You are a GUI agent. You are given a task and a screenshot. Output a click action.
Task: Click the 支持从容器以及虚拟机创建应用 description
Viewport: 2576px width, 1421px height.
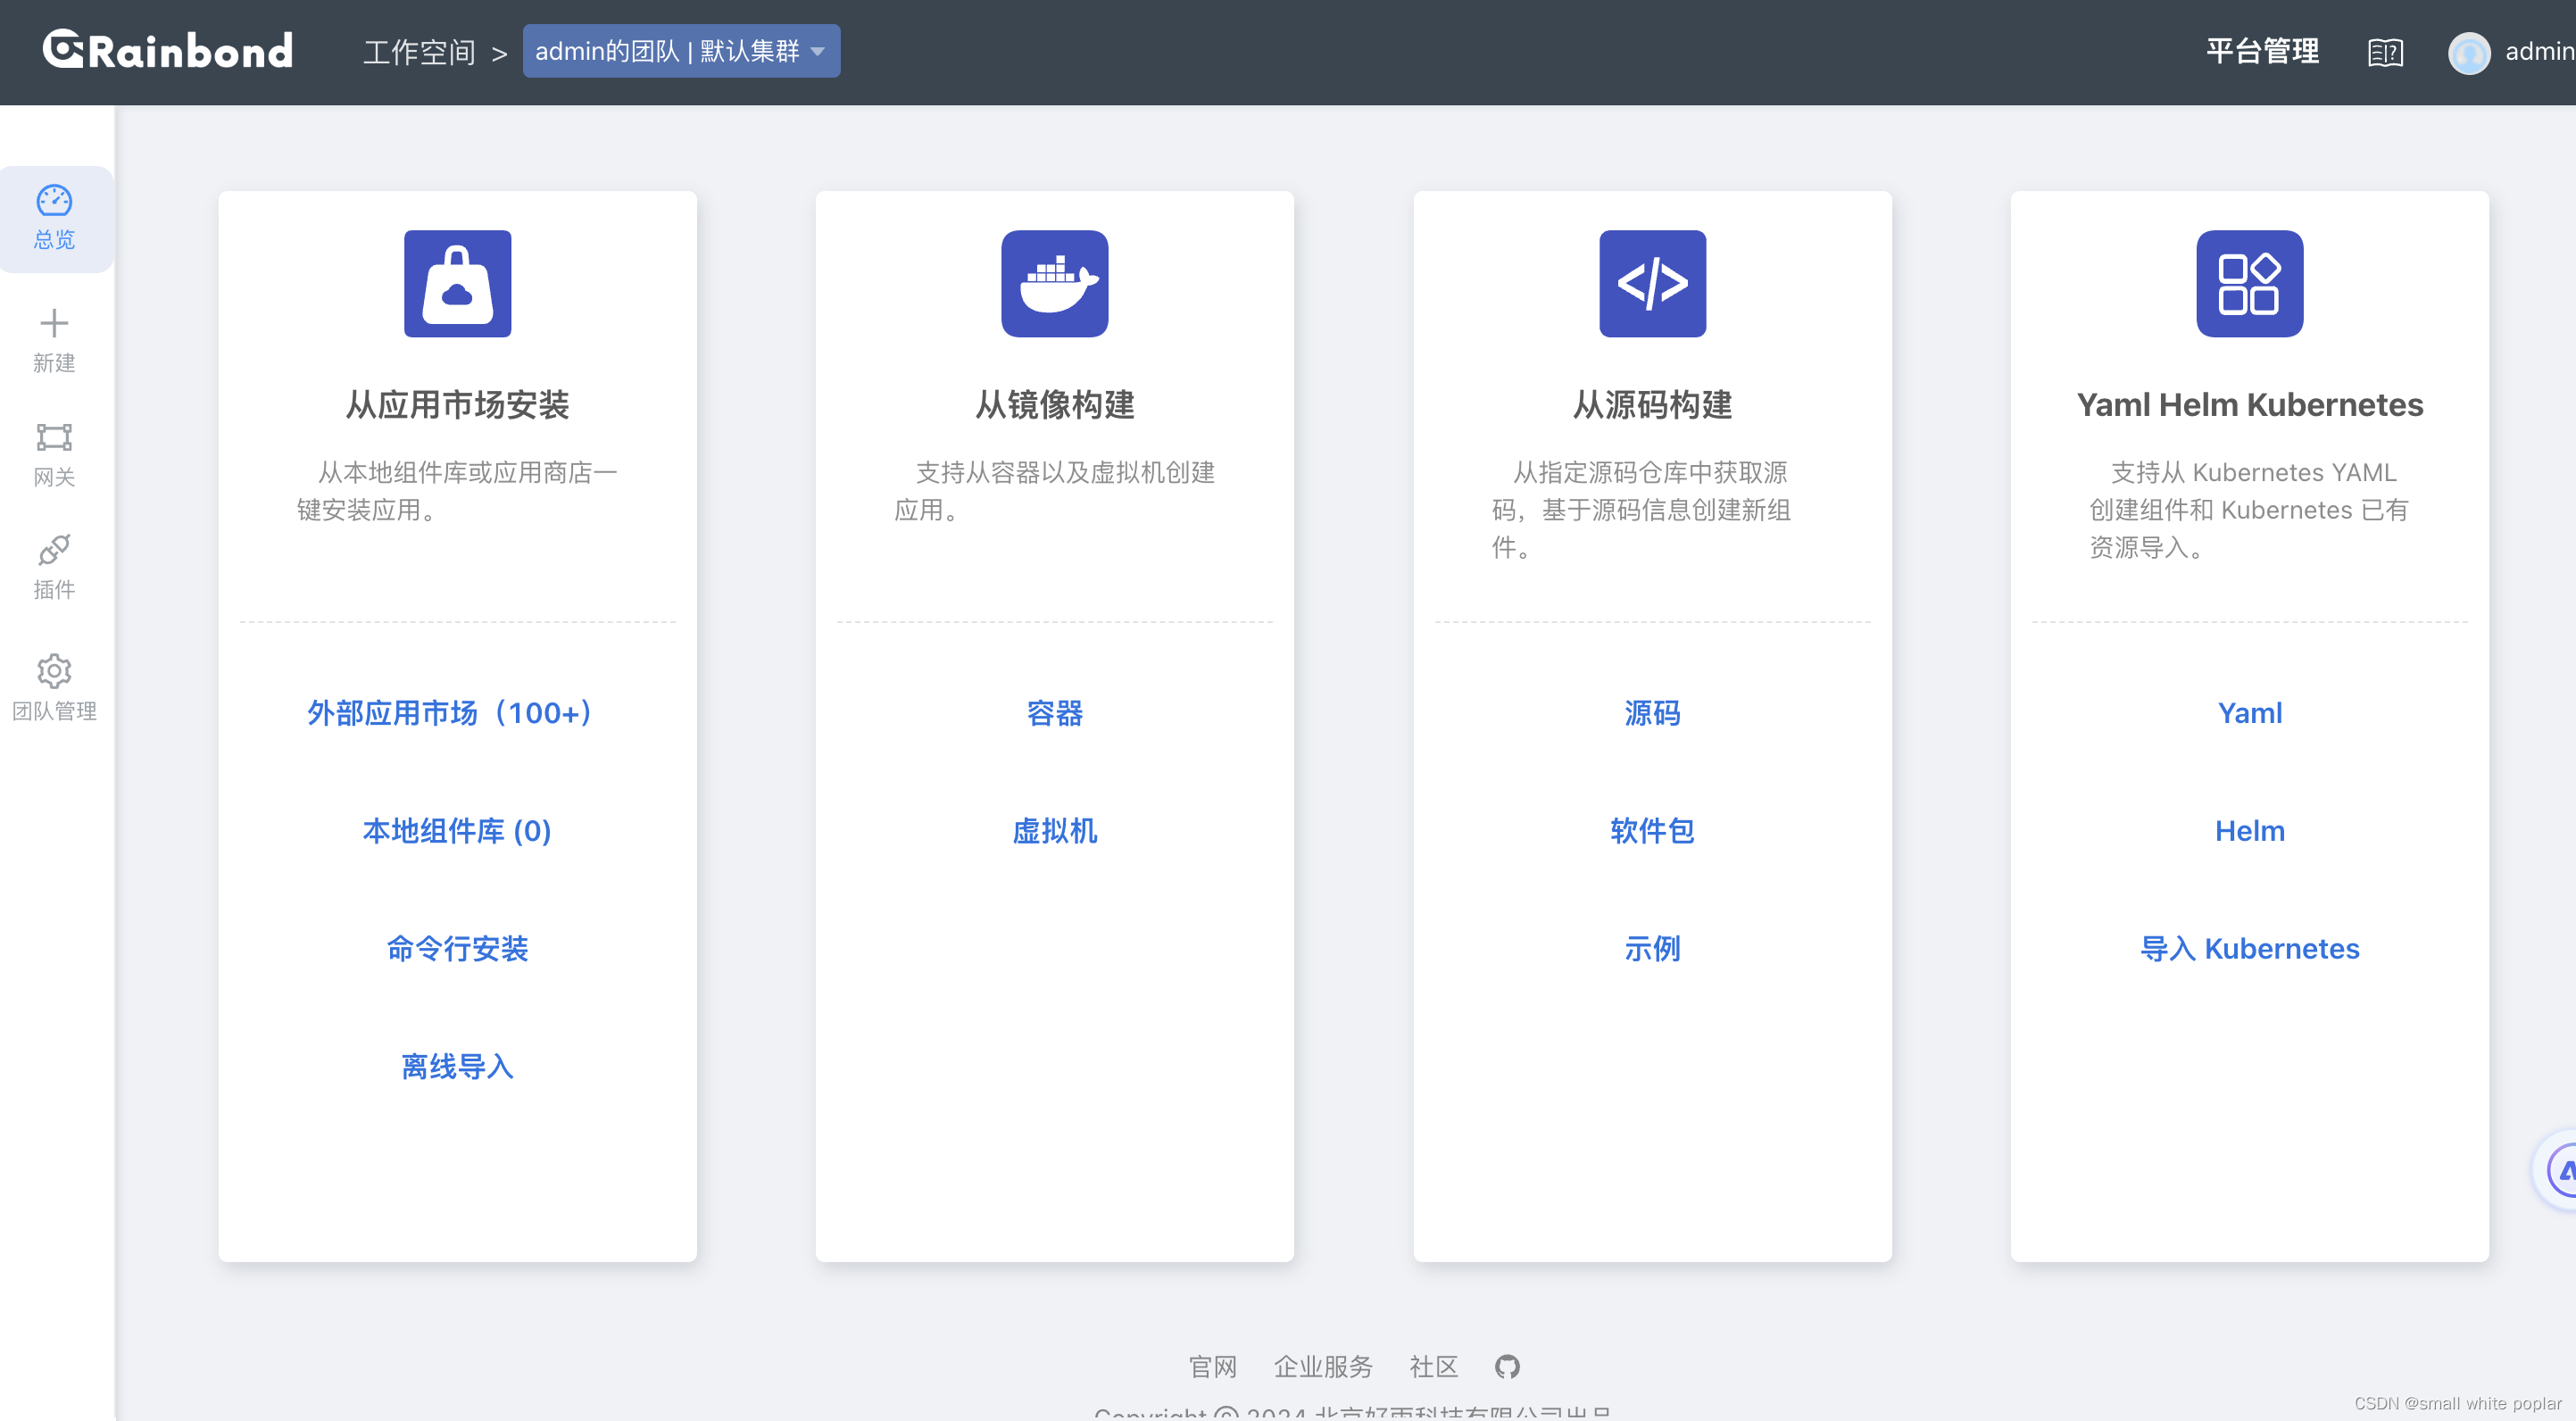[x=1054, y=491]
